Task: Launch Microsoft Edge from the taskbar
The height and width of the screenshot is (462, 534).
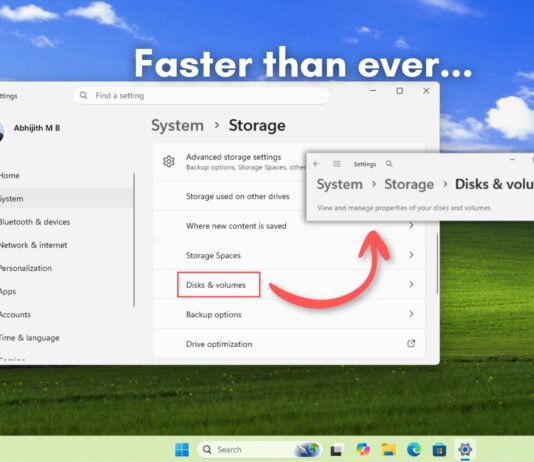Action: (414, 449)
